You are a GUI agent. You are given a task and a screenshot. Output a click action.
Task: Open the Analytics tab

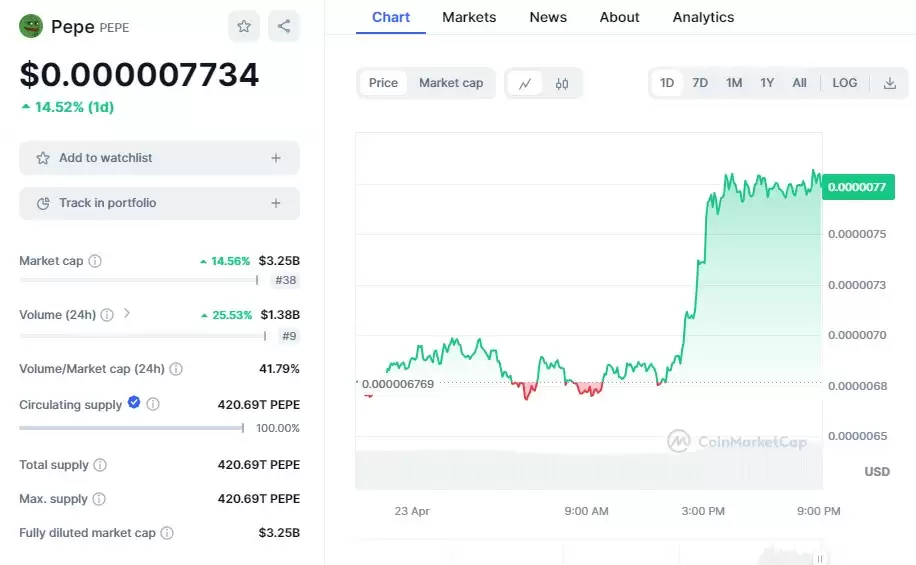coord(703,17)
